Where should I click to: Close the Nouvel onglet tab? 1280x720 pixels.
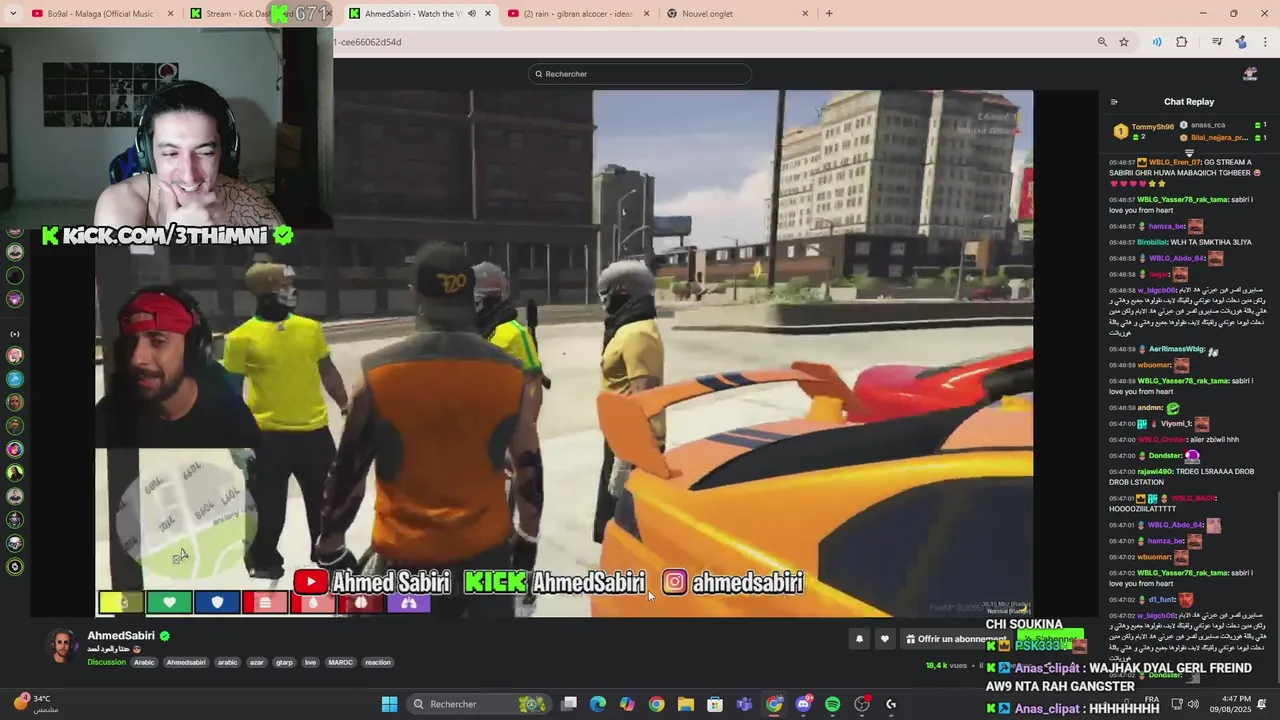click(x=805, y=13)
